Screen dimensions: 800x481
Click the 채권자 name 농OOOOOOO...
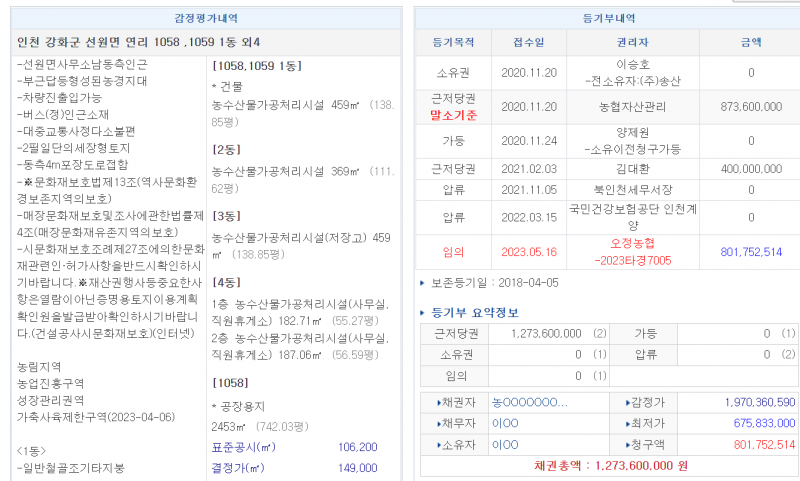point(529,401)
